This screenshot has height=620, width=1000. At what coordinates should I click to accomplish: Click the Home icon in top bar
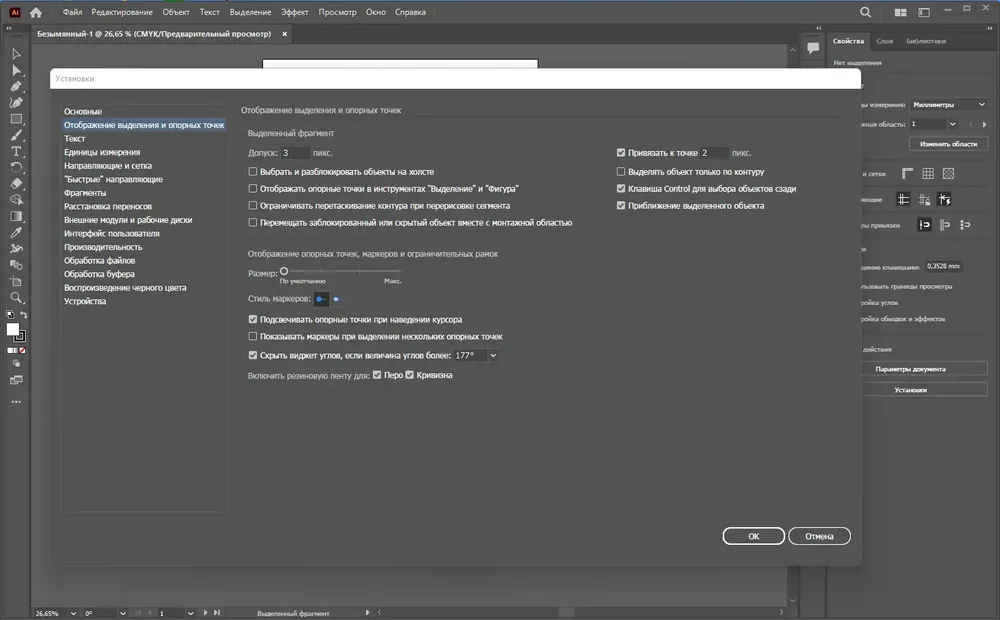click(x=36, y=12)
